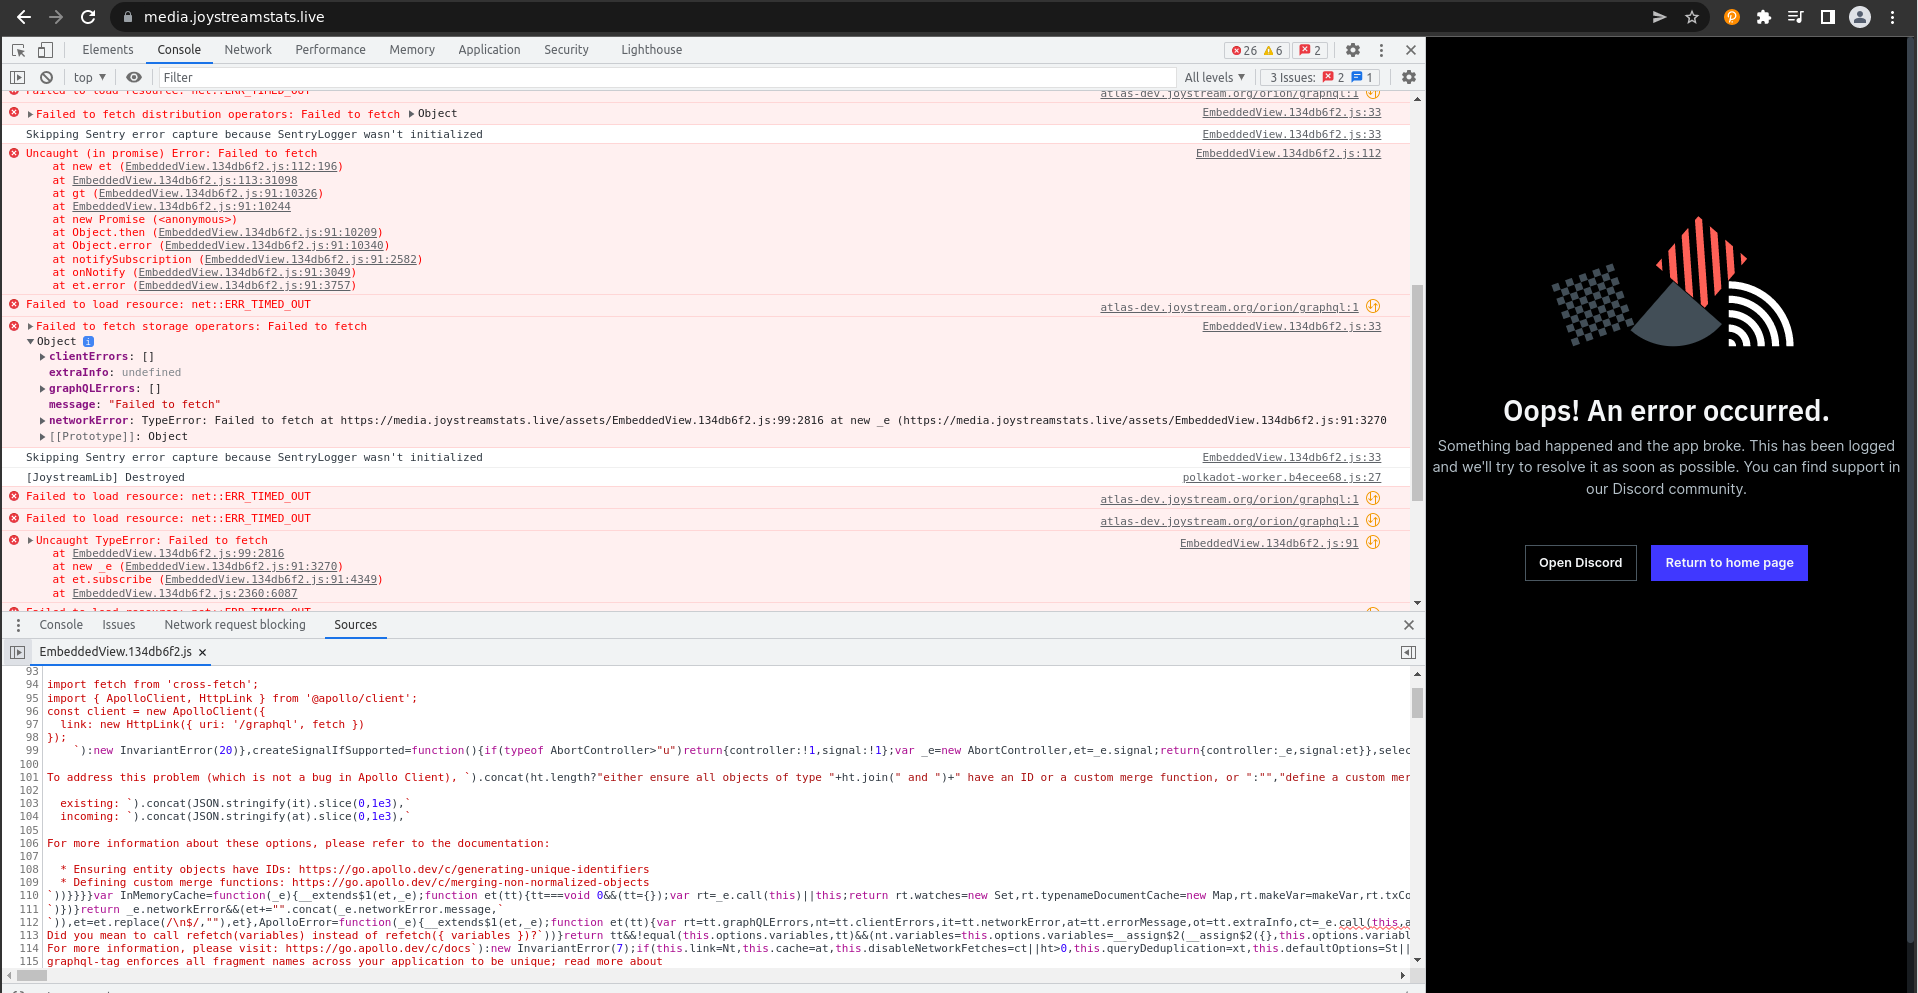This screenshot has height=993, width=1918.
Task: Click the error count badge showing 26
Action: (1243, 49)
